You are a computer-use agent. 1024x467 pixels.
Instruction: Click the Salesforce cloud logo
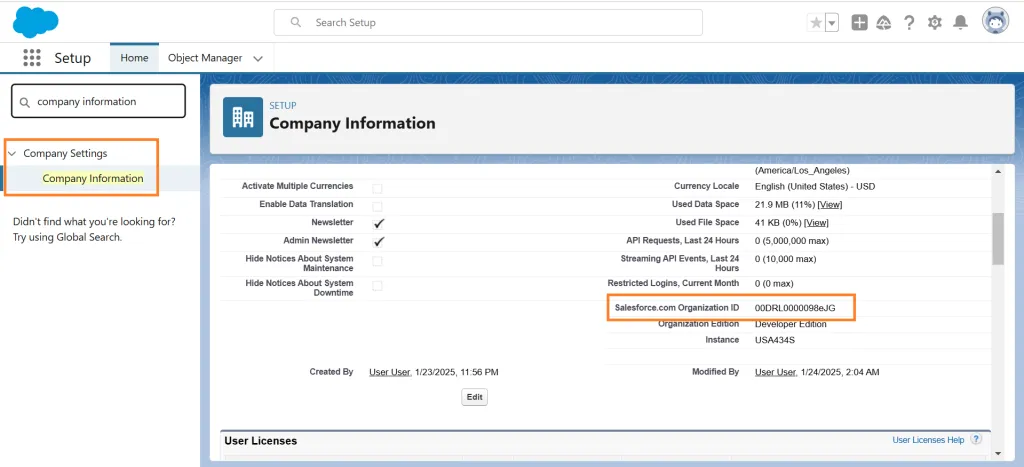coord(36,22)
